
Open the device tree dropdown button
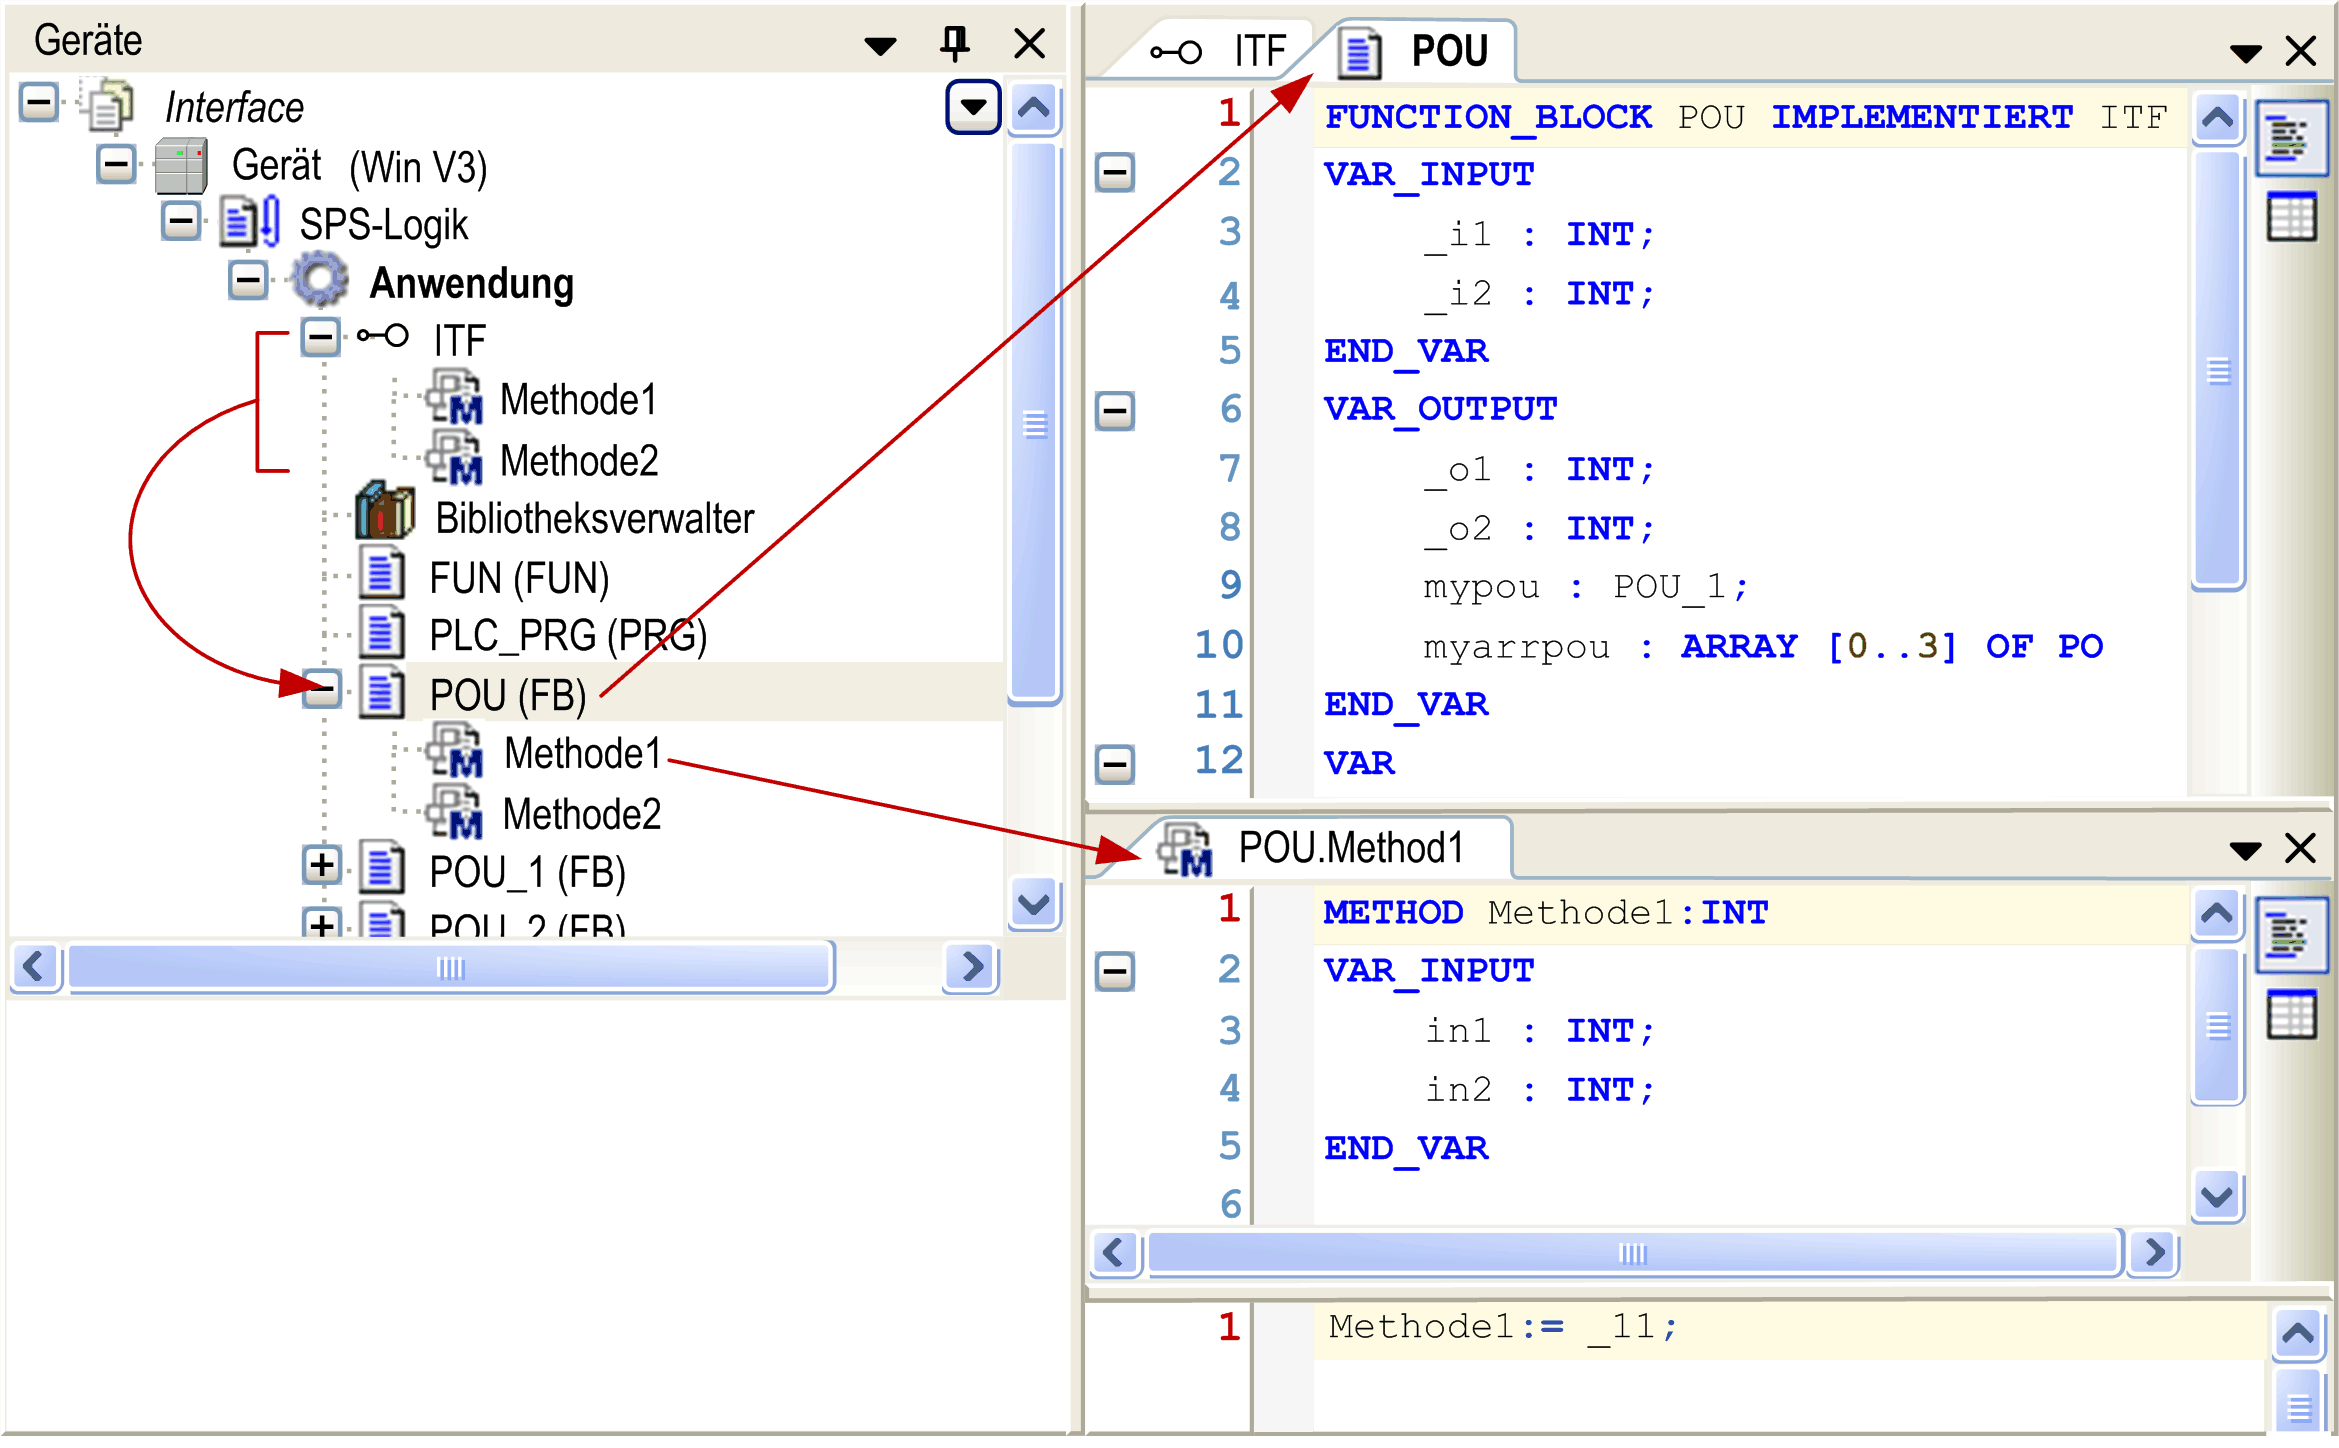click(x=973, y=106)
